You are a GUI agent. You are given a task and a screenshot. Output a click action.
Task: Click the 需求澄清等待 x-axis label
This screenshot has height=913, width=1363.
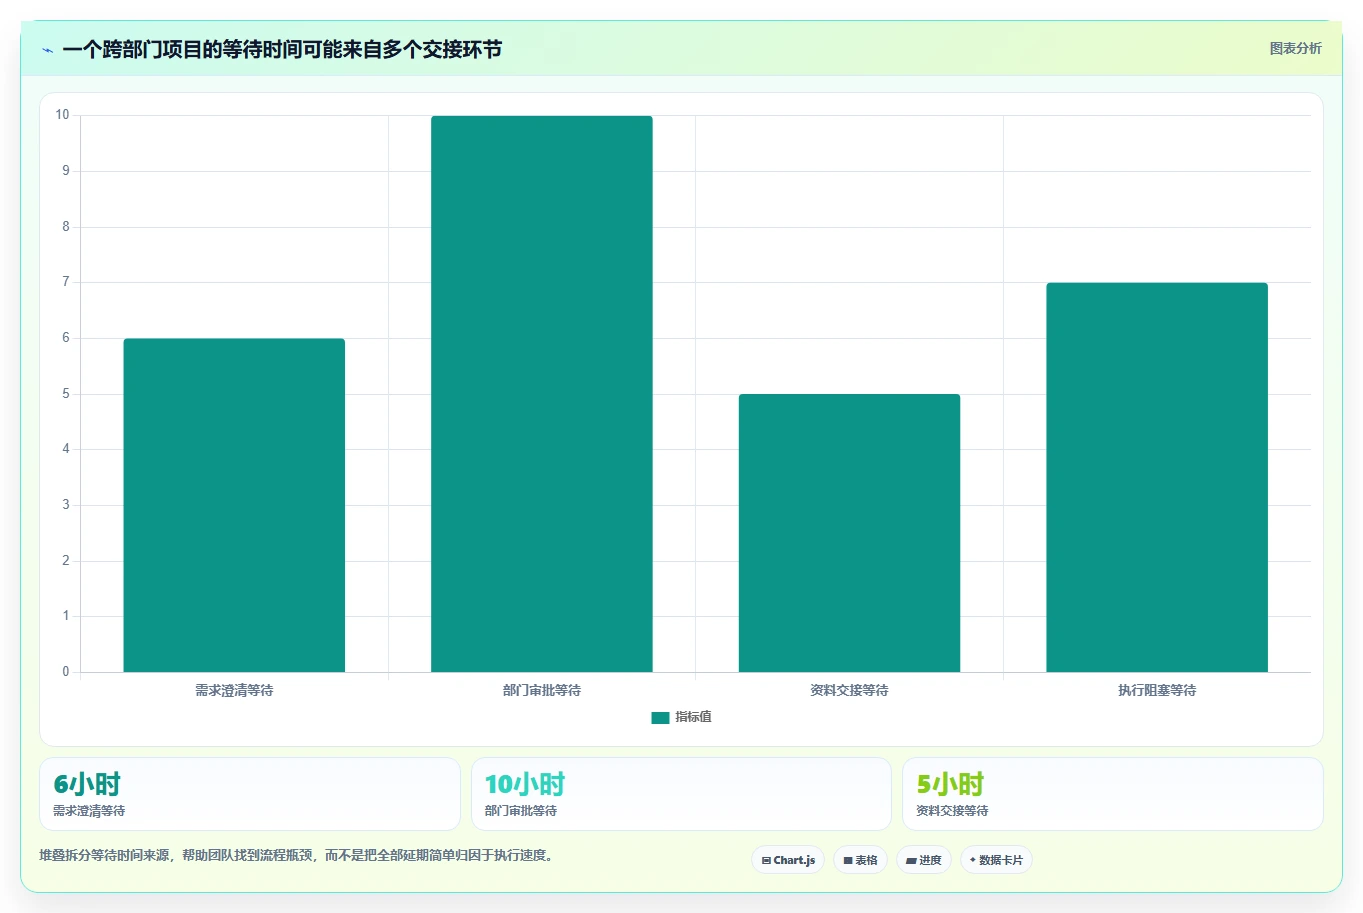coord(234,690)
